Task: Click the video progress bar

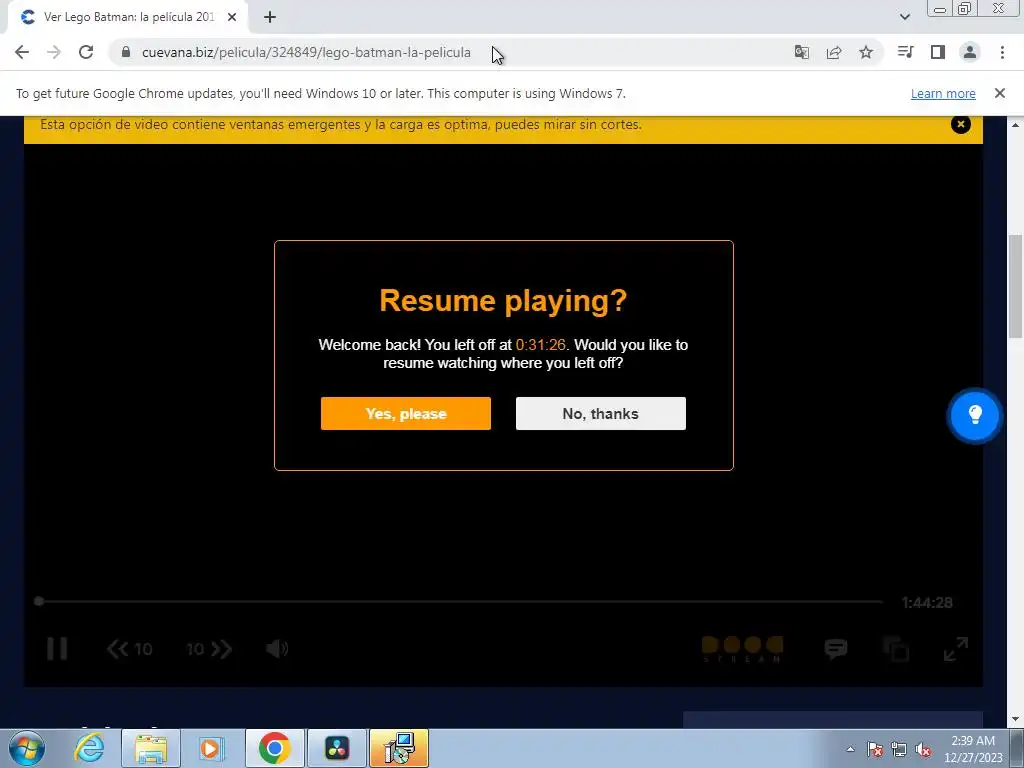Action: tap(460, 601)
